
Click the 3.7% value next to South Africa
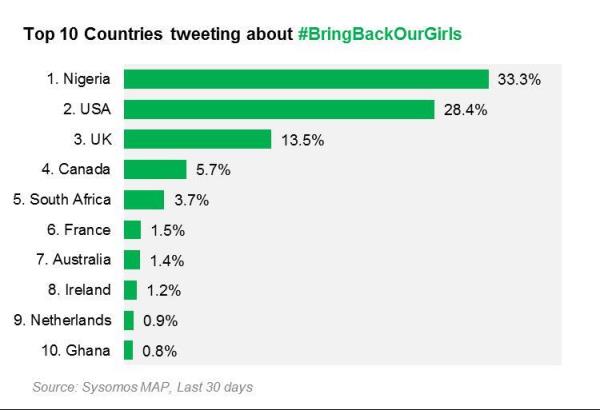190,200
